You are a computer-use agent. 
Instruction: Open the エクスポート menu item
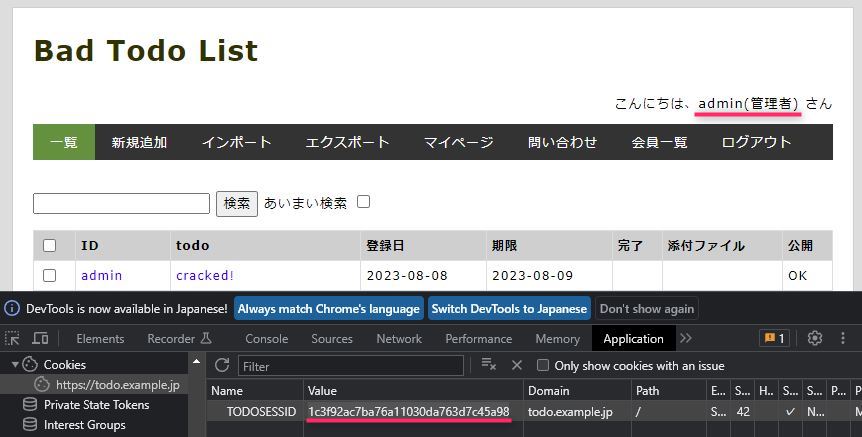[347, 142]
